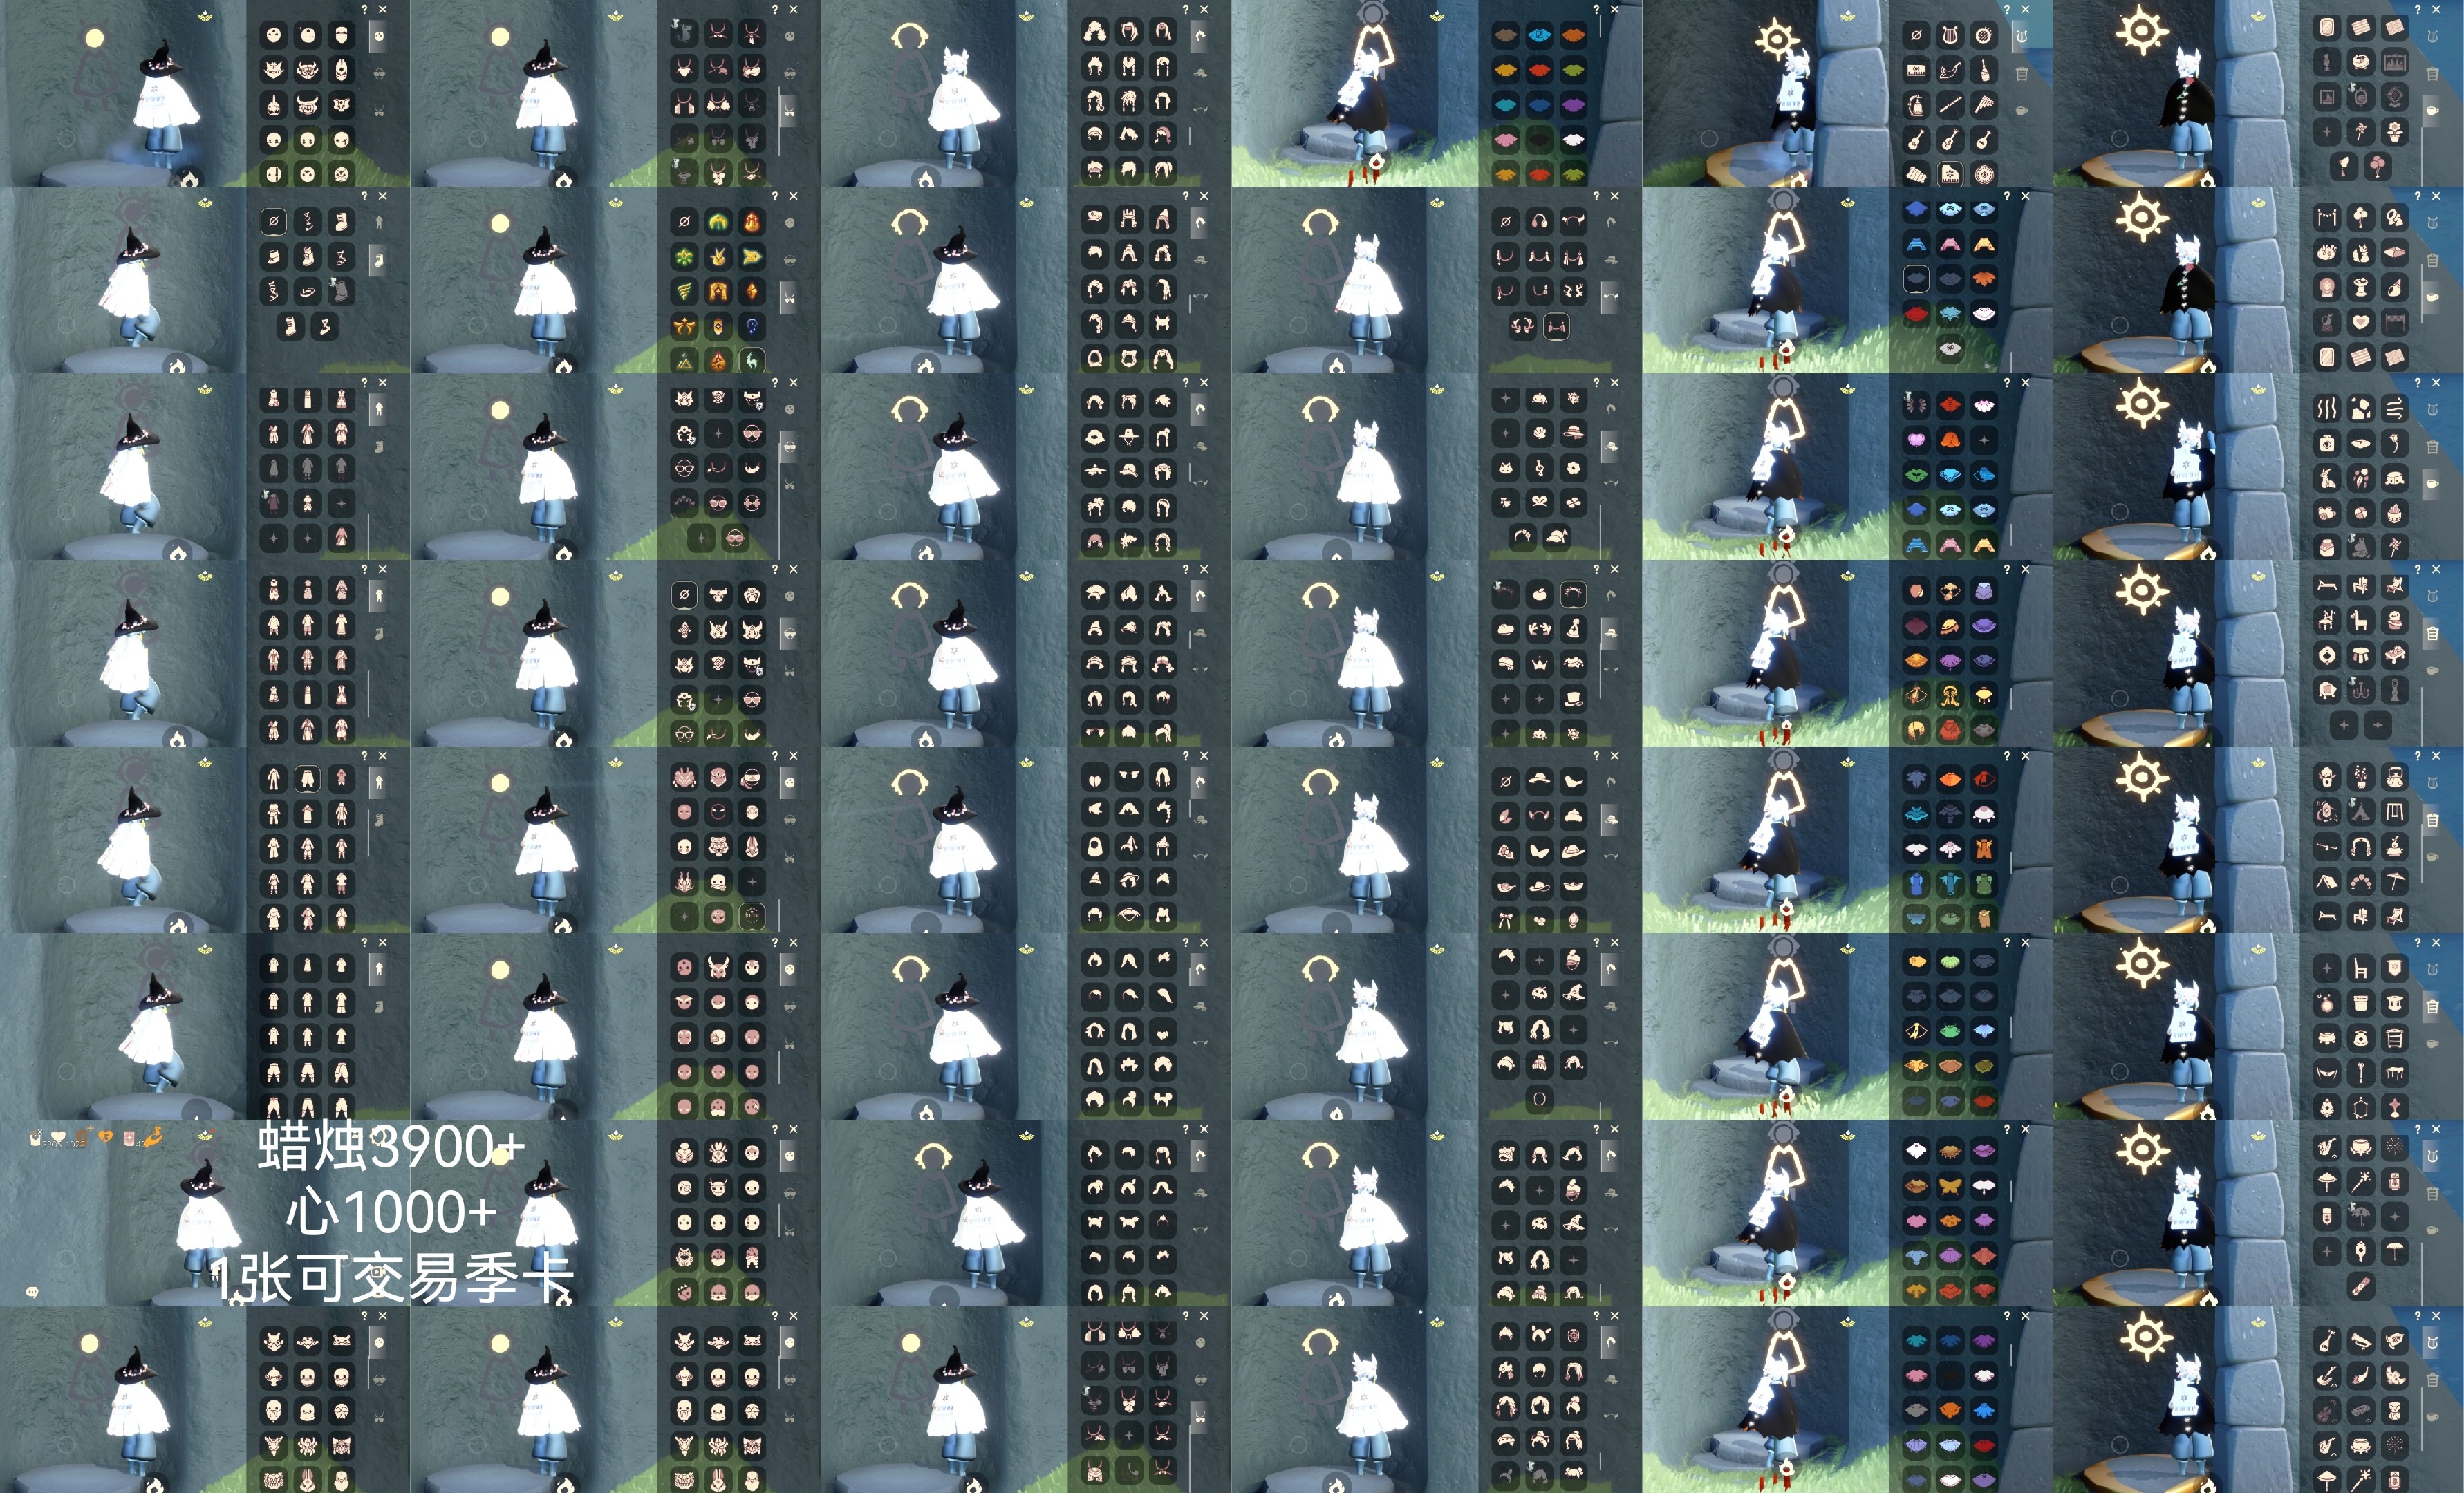Choose the round hand drum instrument
This screenshot has width=2464, height=1493.
coord(1983,36)
